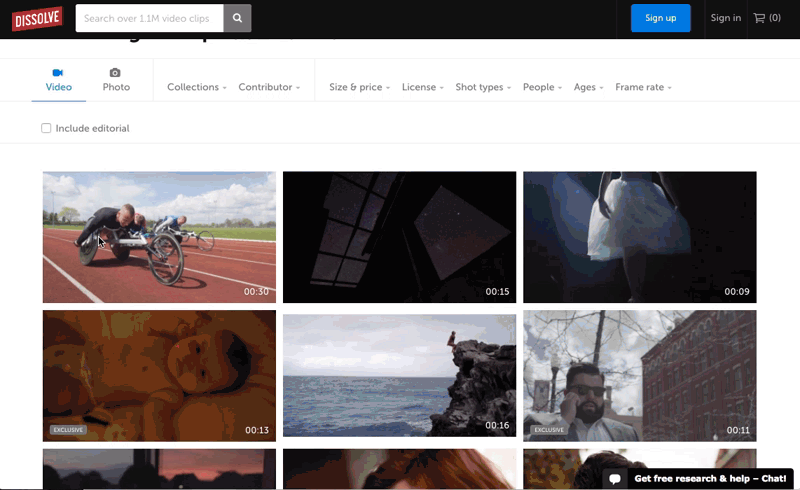Click EXCLUSIVE badge on man with sunglasses clip
Viewport: 800px width, 490px height.
pos(549,430)
